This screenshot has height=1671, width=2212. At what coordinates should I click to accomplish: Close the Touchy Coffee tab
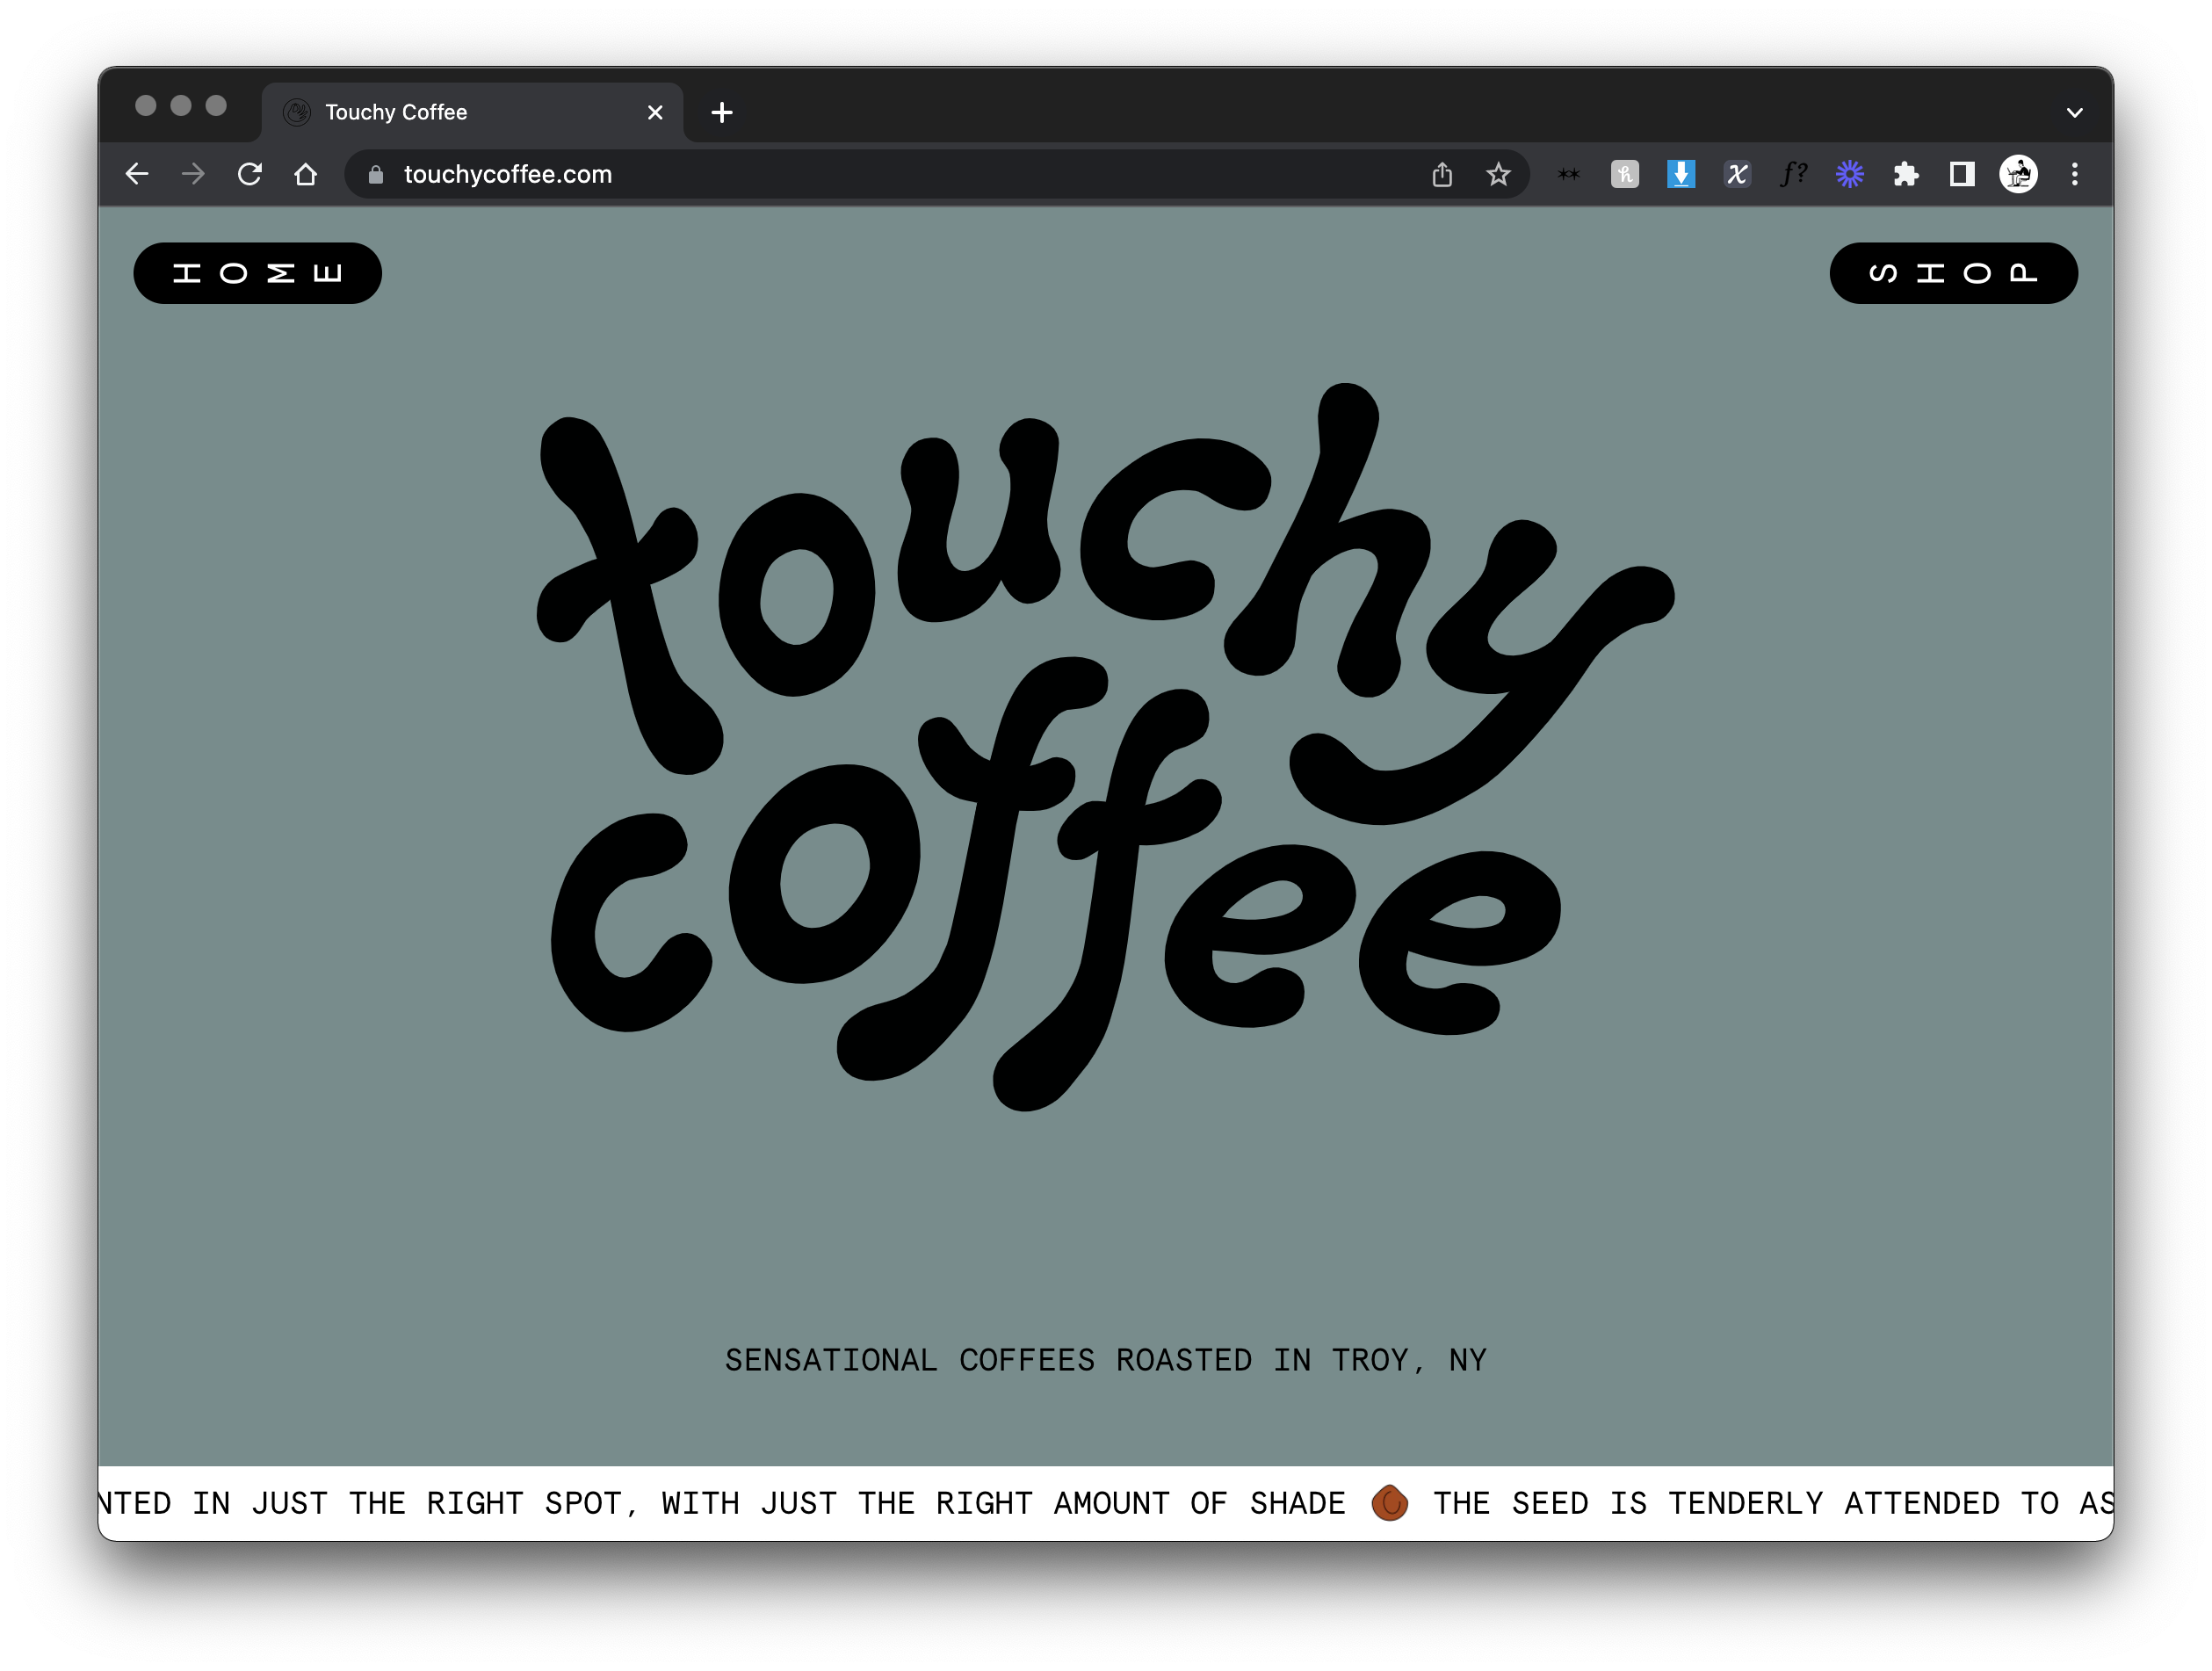655,113
